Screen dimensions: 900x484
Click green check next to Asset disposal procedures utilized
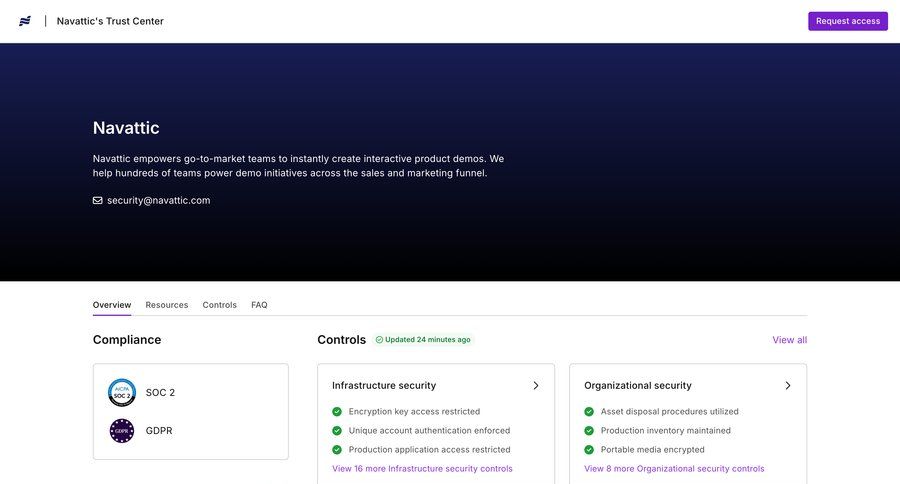[x=589, y=412]
